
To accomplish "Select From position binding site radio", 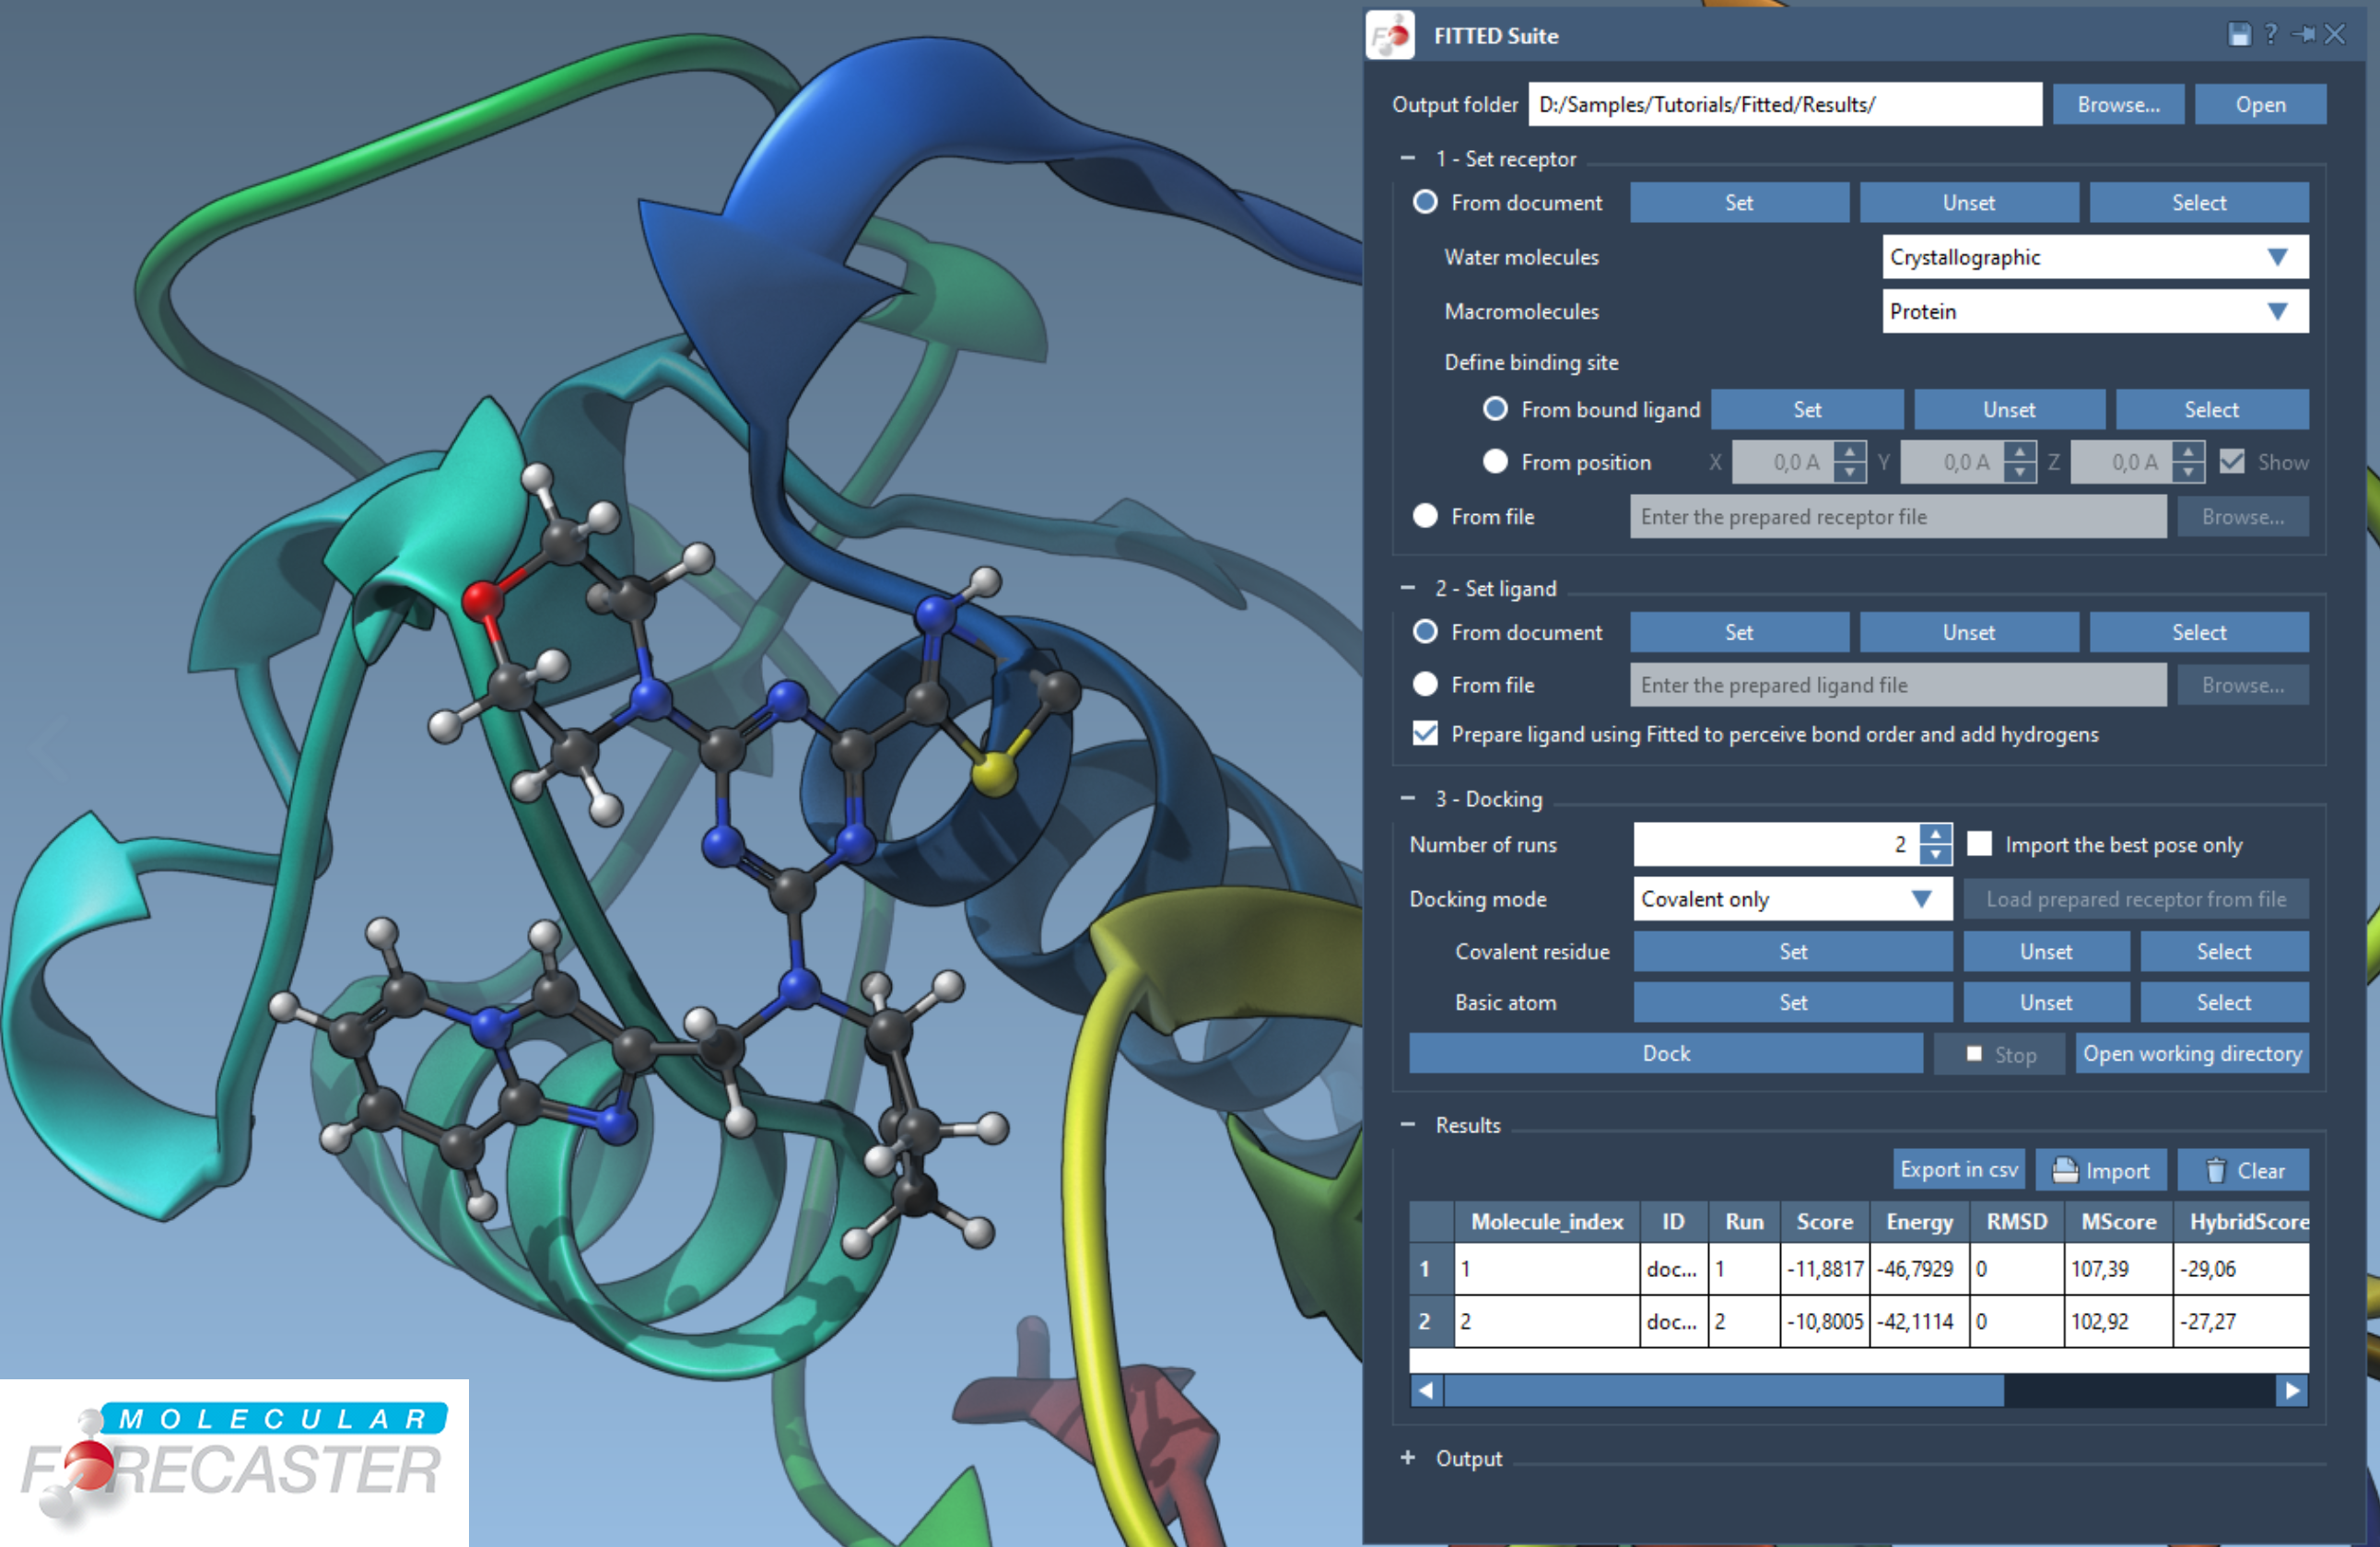I will coord(1495,462).
